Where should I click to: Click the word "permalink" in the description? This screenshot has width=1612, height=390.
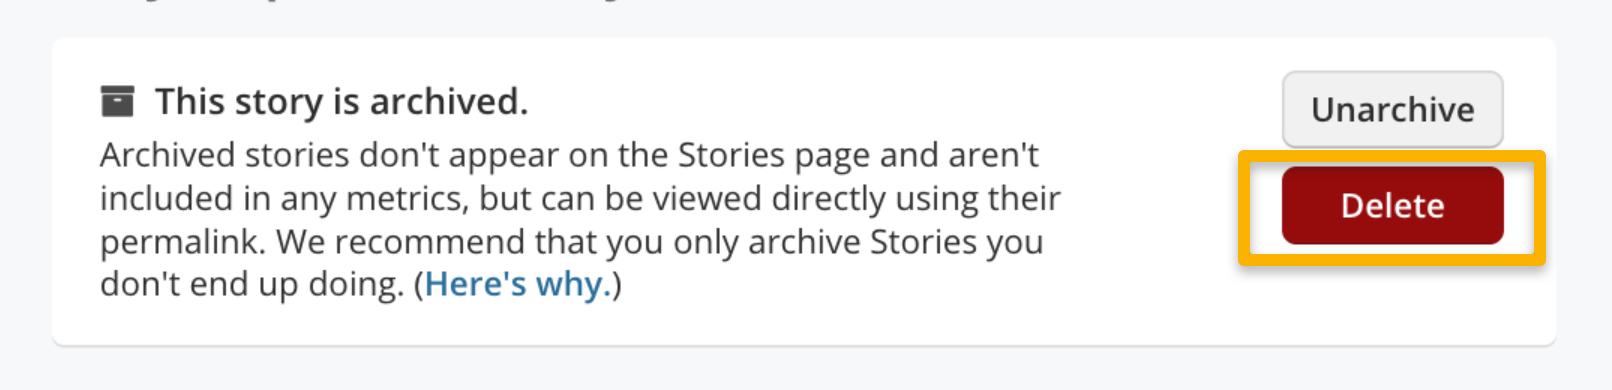(x=183, y=242)
